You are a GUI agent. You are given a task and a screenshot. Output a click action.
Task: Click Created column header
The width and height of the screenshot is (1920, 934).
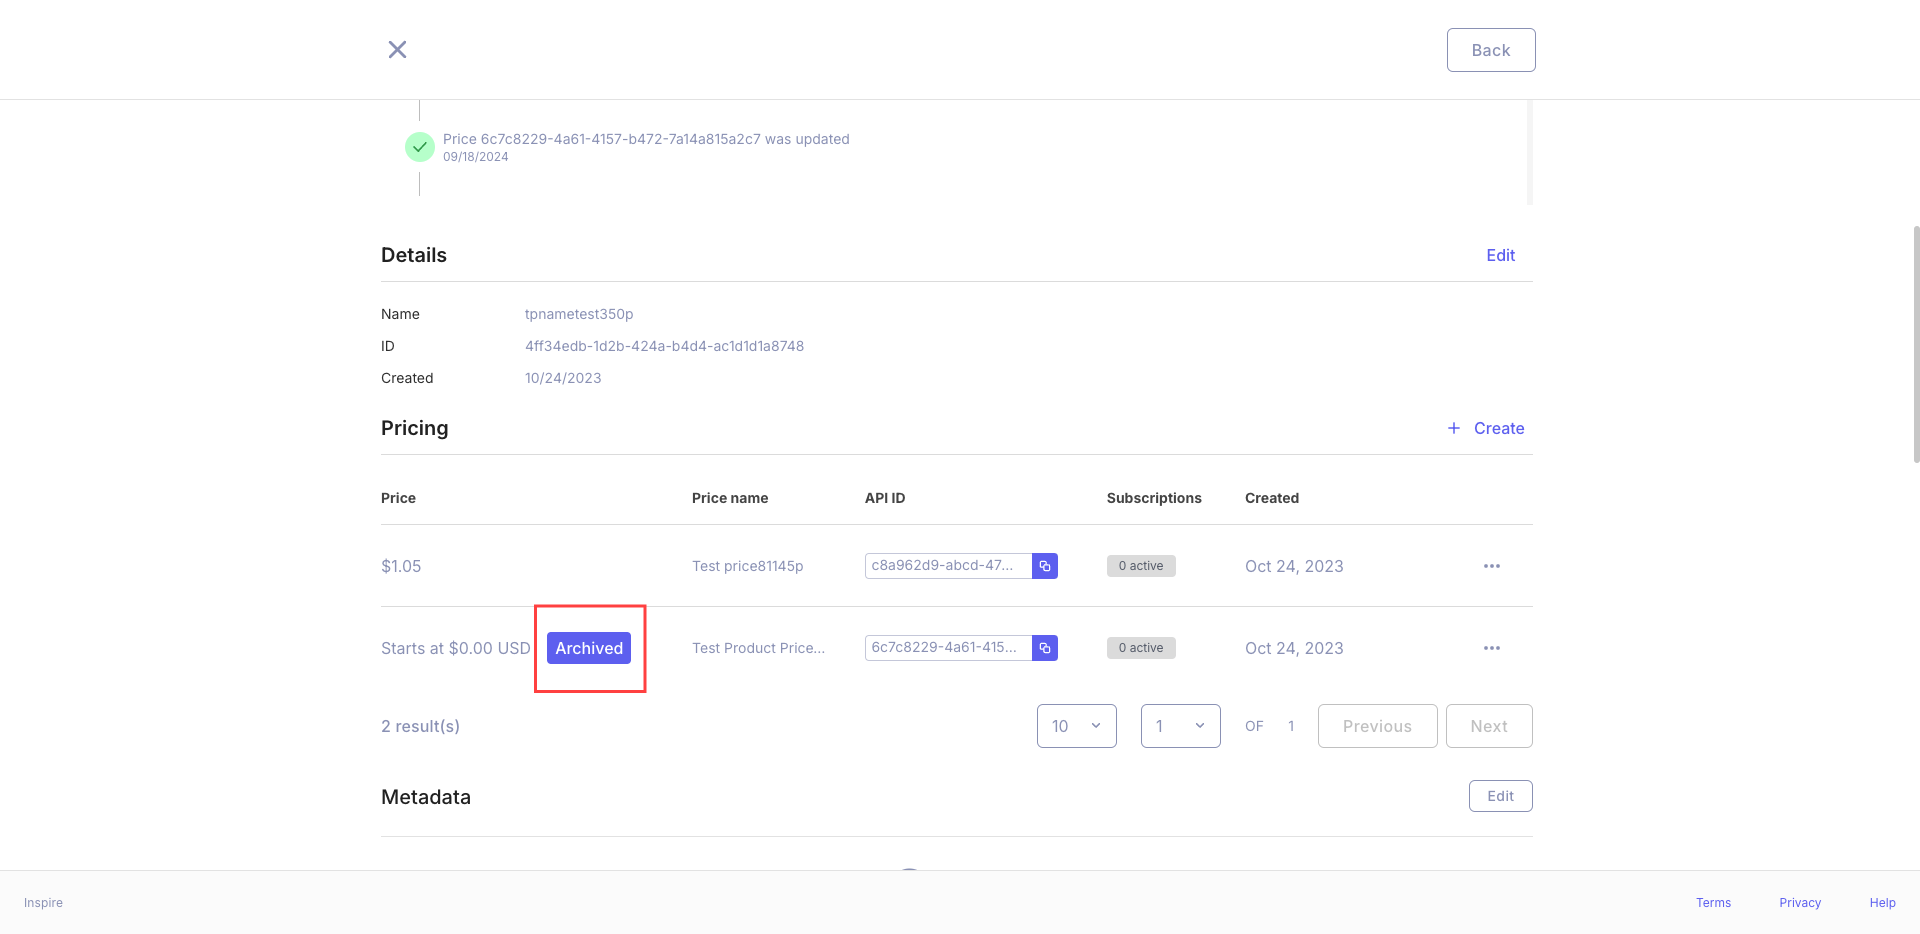1272,498
